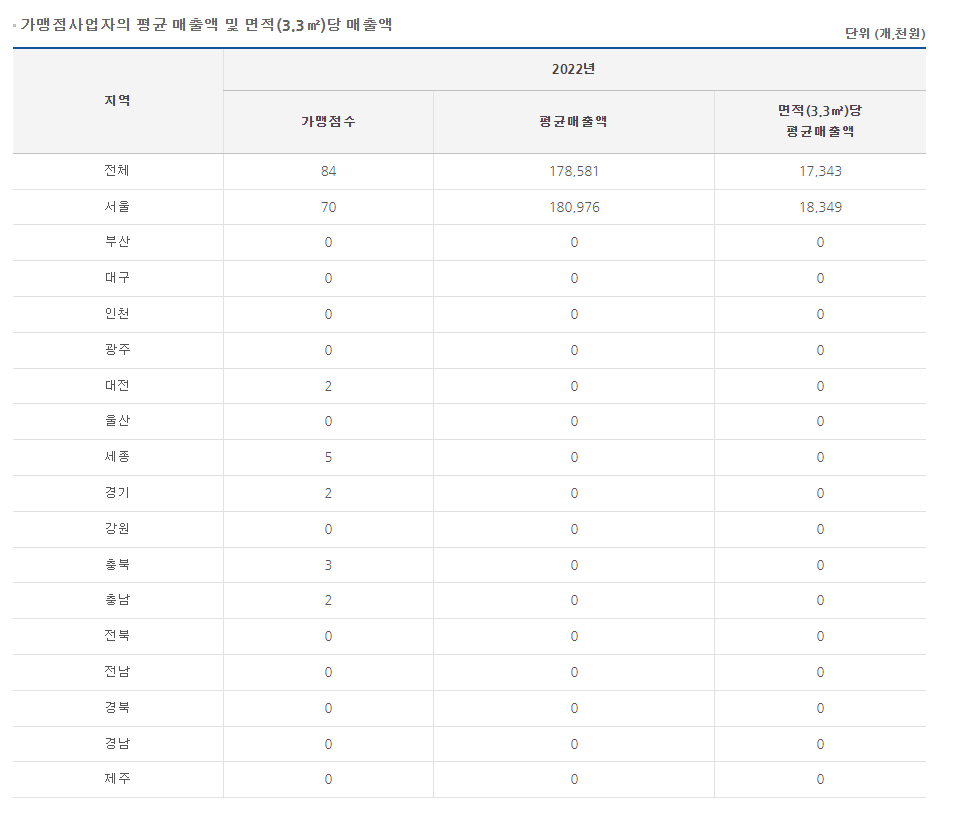Screen dimensions: 958x818
Task: Click the 충북 franchise count 3
Action: tap(328, 565)
